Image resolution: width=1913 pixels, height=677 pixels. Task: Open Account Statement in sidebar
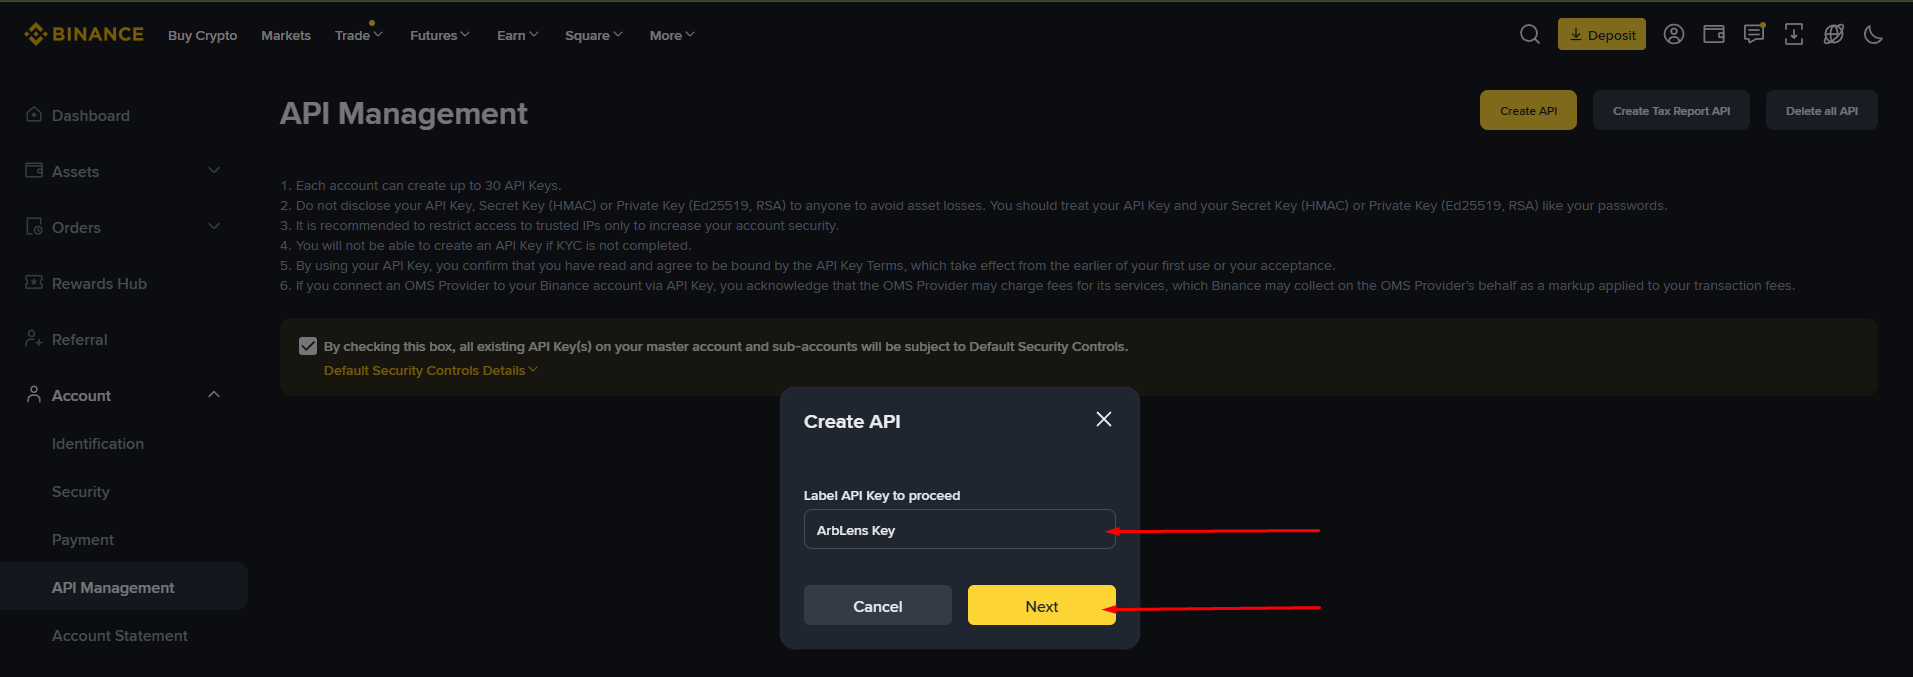120,635
